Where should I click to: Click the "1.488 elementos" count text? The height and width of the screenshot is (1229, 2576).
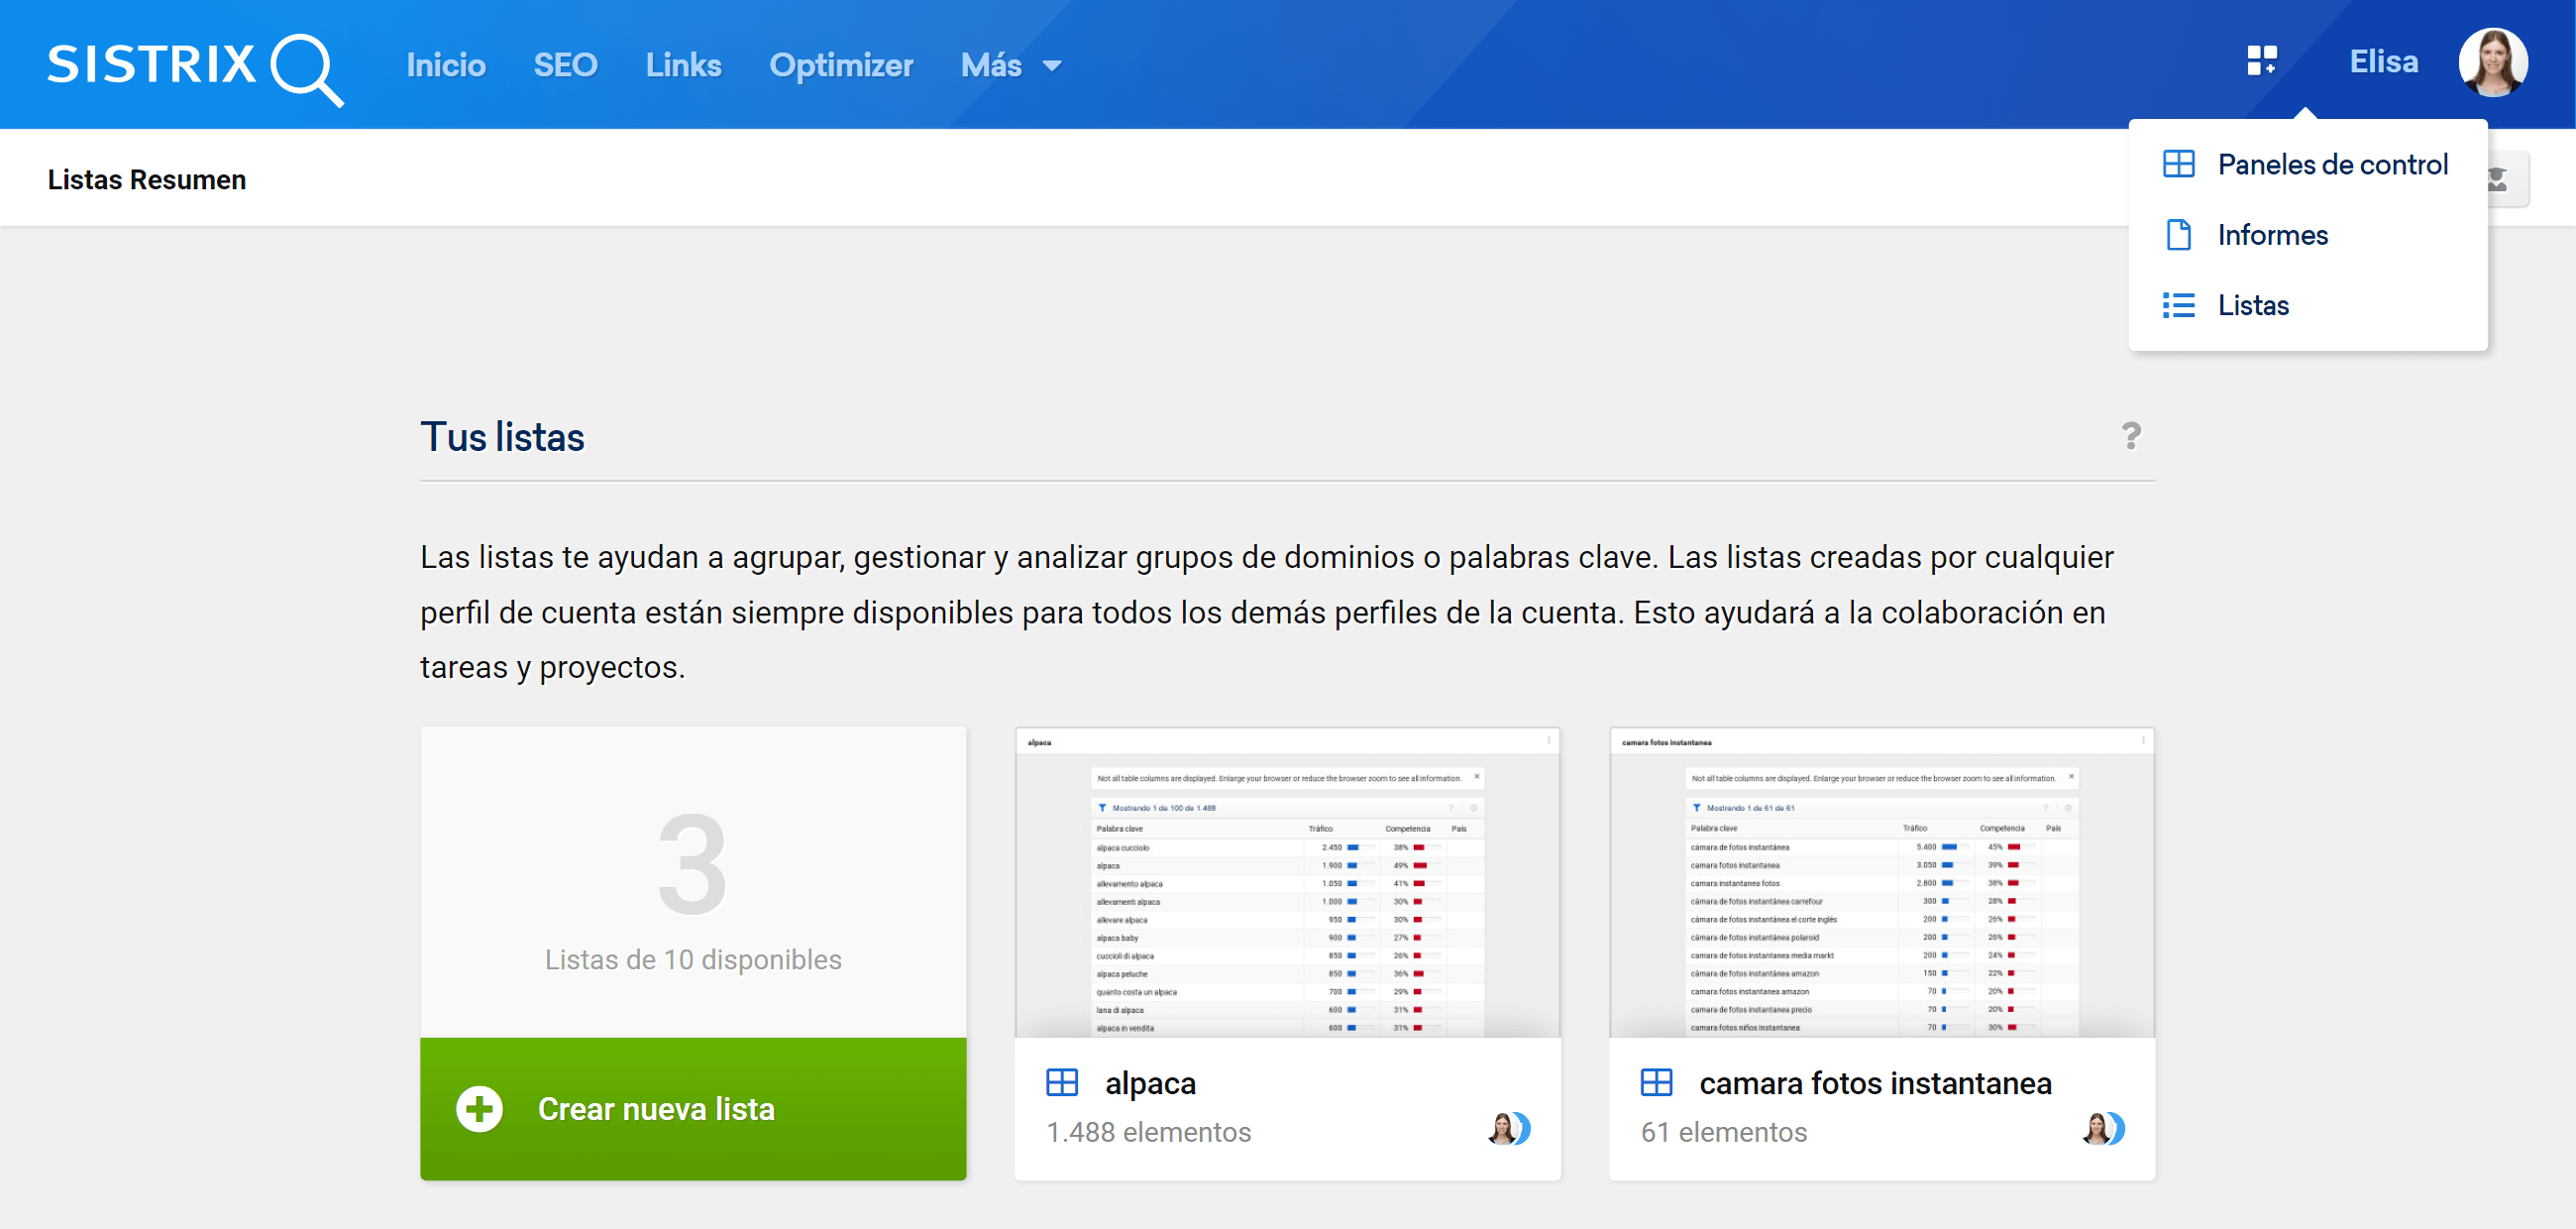pyautogui.click(x=1148, y=1132)
